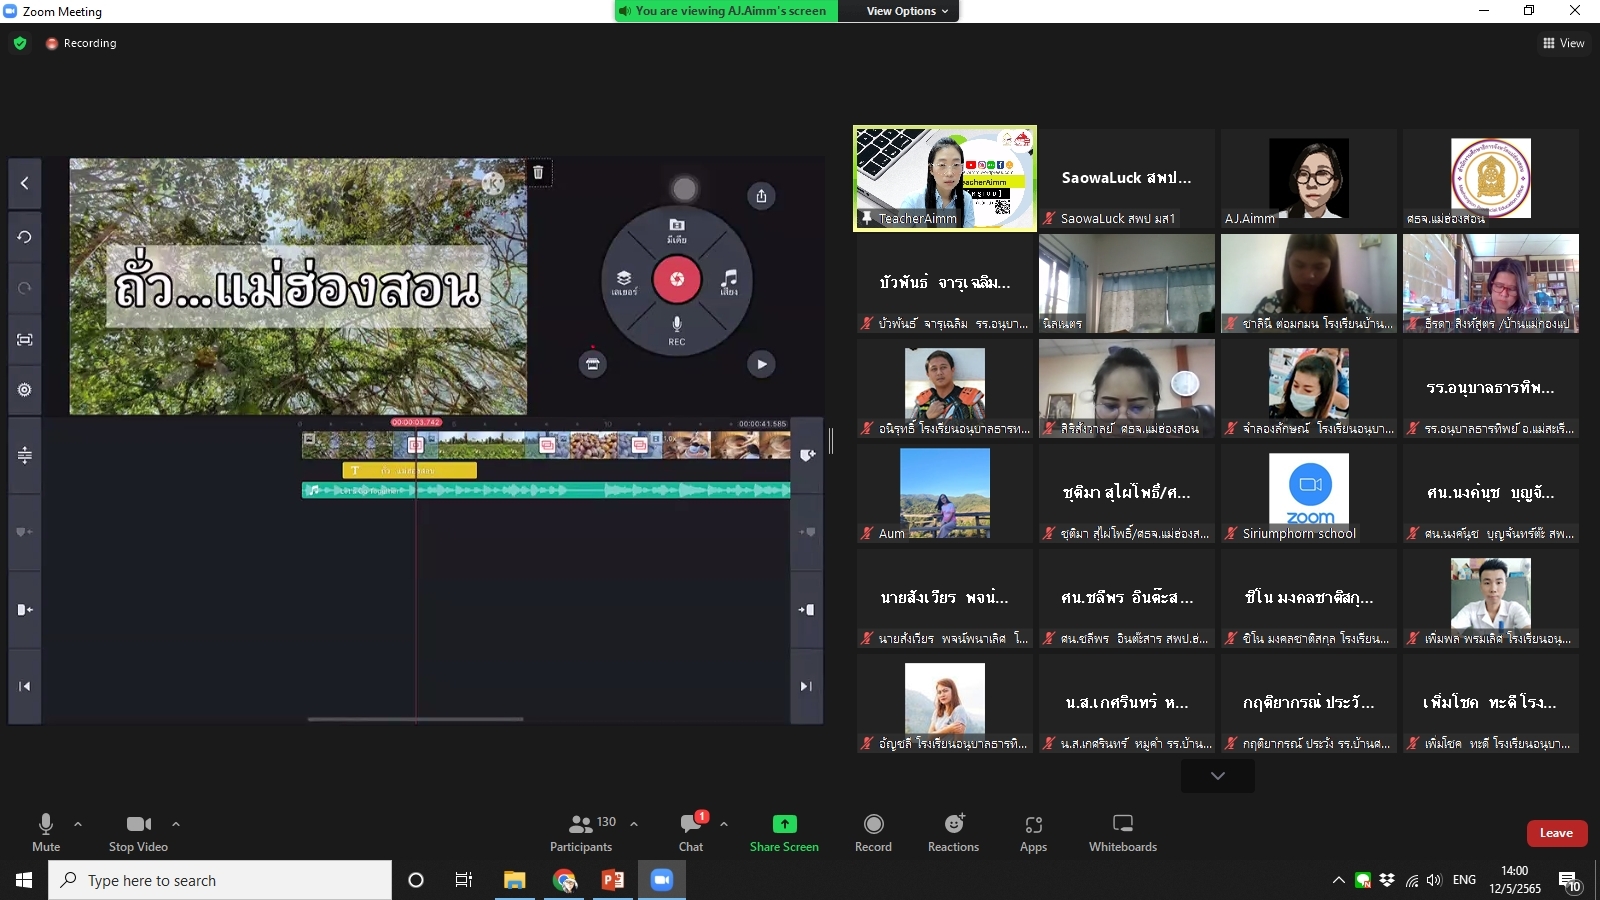Click the red record camera button in KineMaster wheel
This screenshot has height=900, width=1600.
coord(677,279)
